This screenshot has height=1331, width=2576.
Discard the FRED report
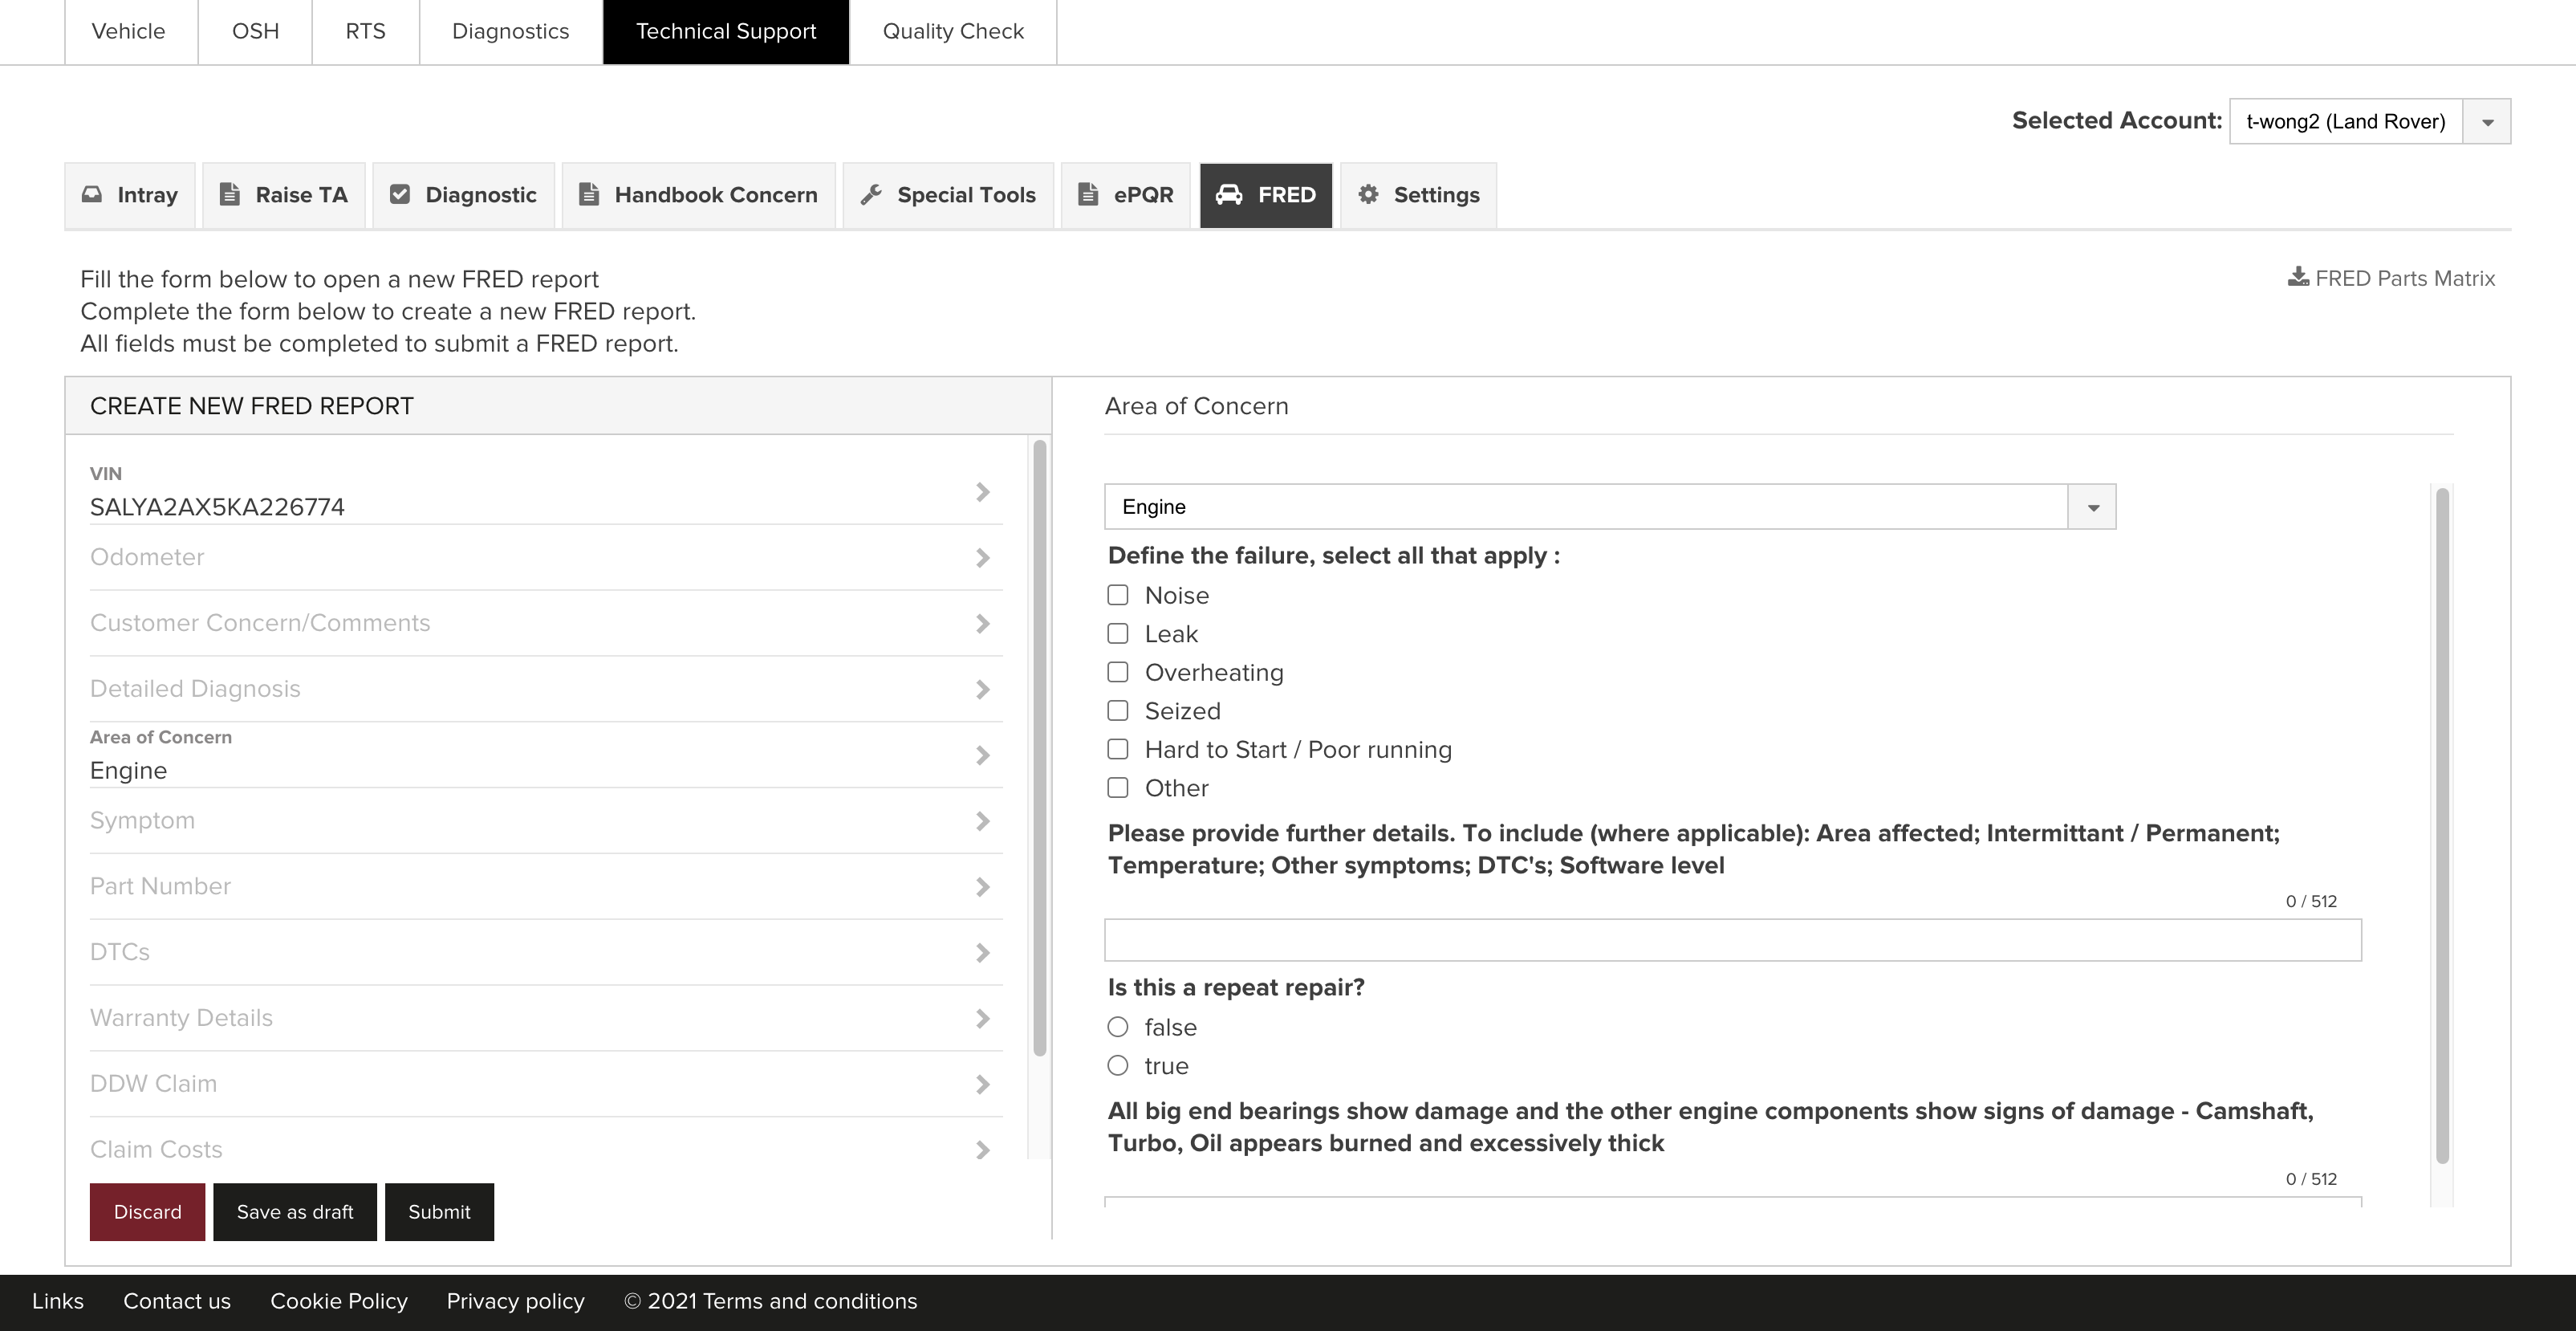pyautogui.click(x=147, y=1212)
